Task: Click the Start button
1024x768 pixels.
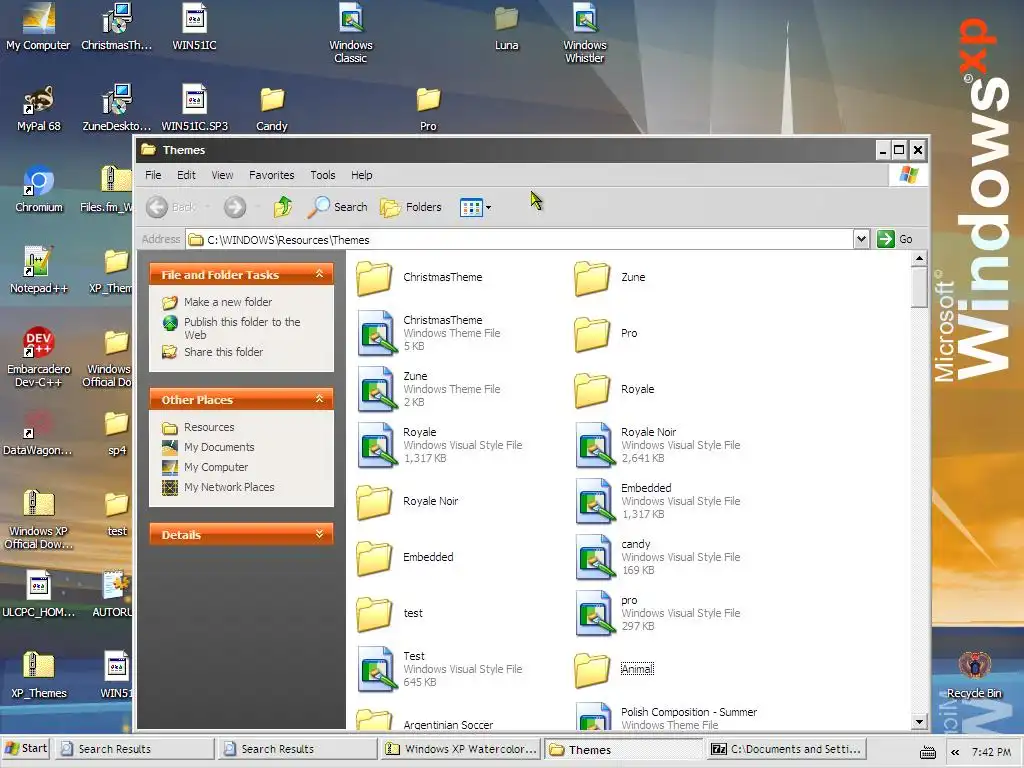Action: pos(26,748)
